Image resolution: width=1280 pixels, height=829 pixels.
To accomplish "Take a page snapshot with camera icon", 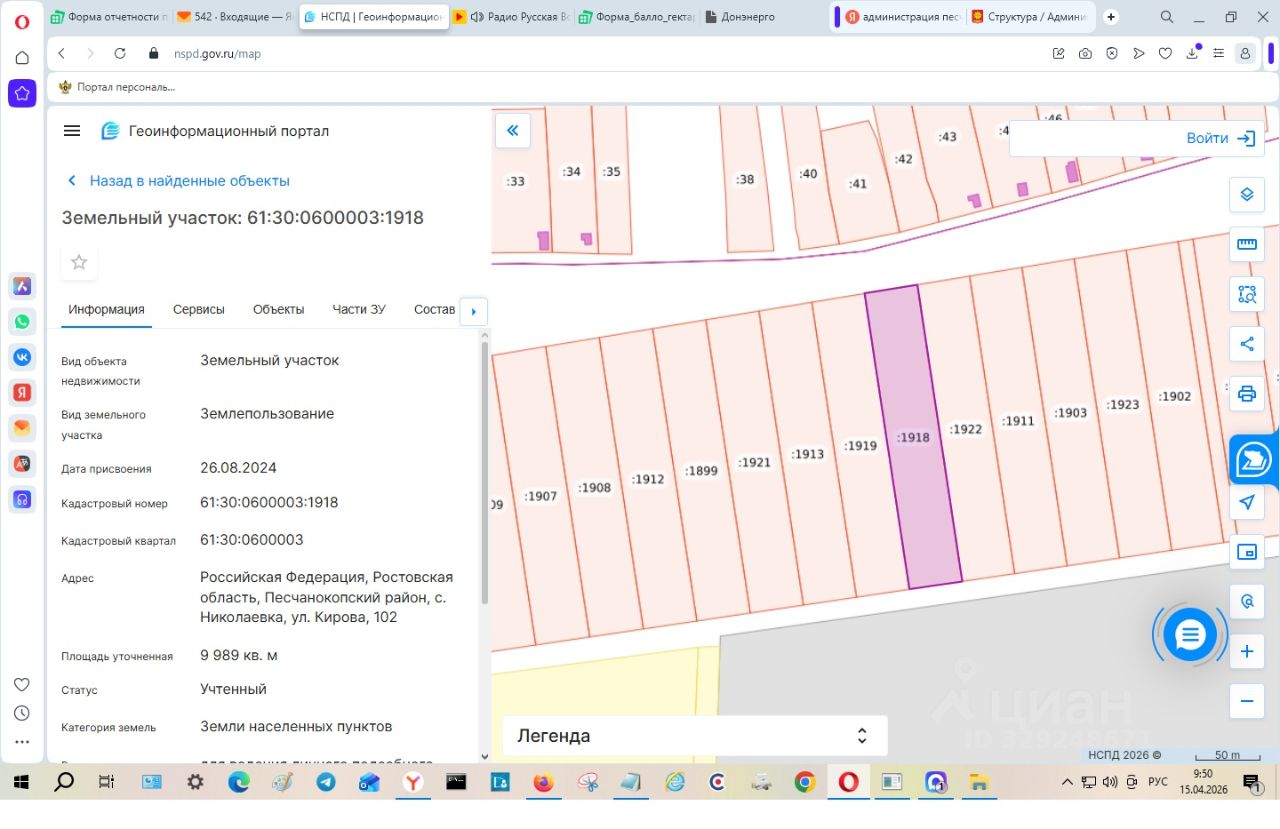I will (1085, 54).
